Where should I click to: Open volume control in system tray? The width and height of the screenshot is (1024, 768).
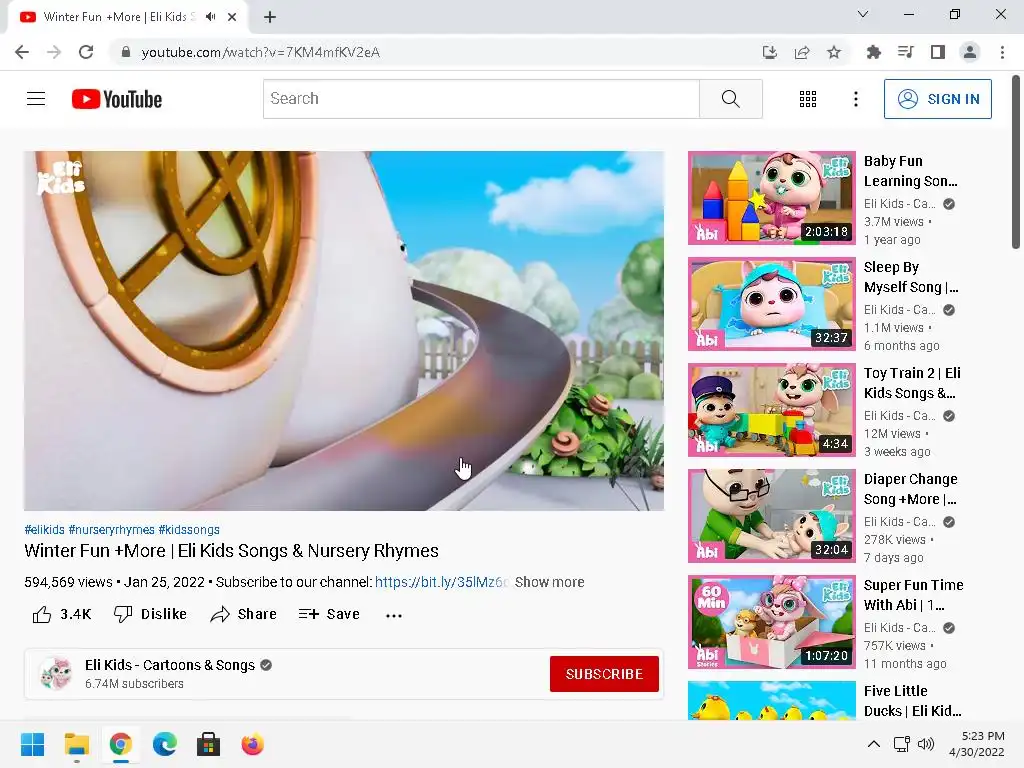pyautogui.click(x=925, y=744)
